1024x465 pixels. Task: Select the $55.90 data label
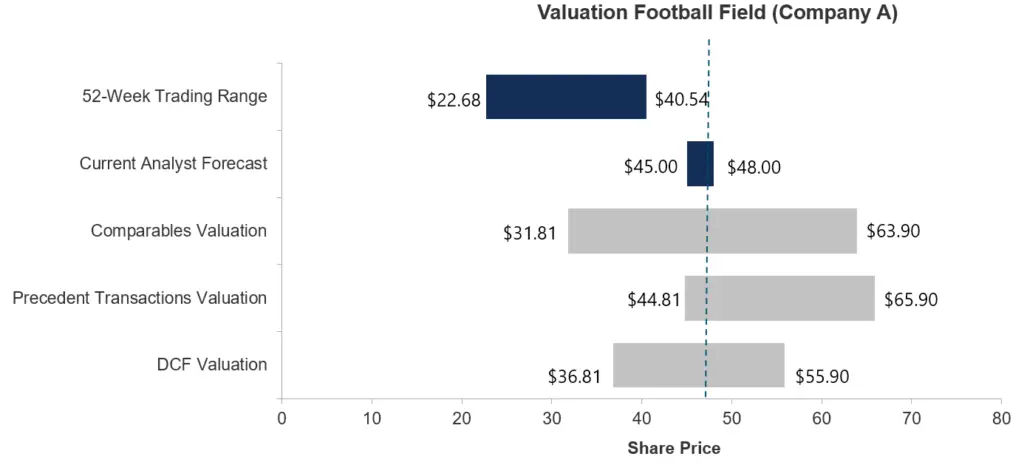(x=822, y=377)
